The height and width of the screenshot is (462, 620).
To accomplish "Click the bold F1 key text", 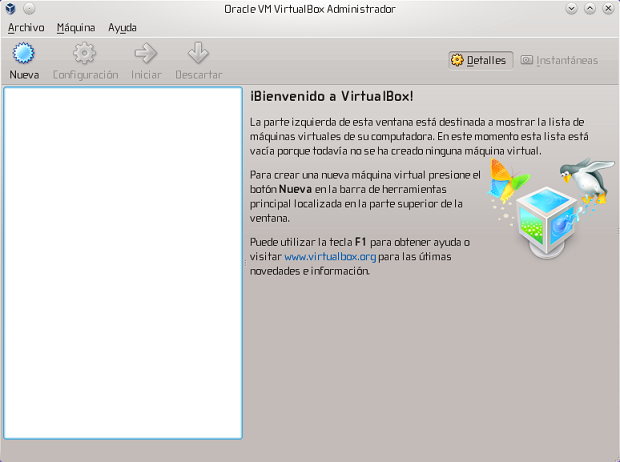I will click(361, 242).
